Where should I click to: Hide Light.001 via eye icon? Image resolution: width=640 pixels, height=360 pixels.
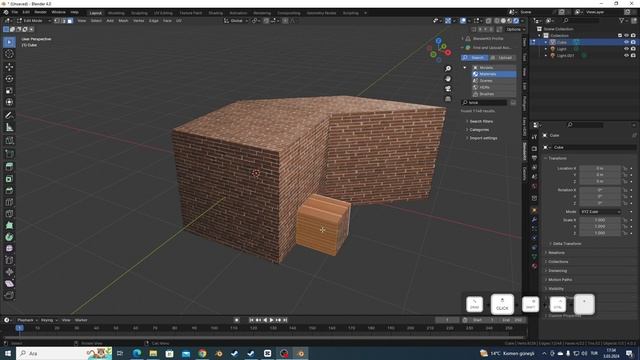coord(626,56)
